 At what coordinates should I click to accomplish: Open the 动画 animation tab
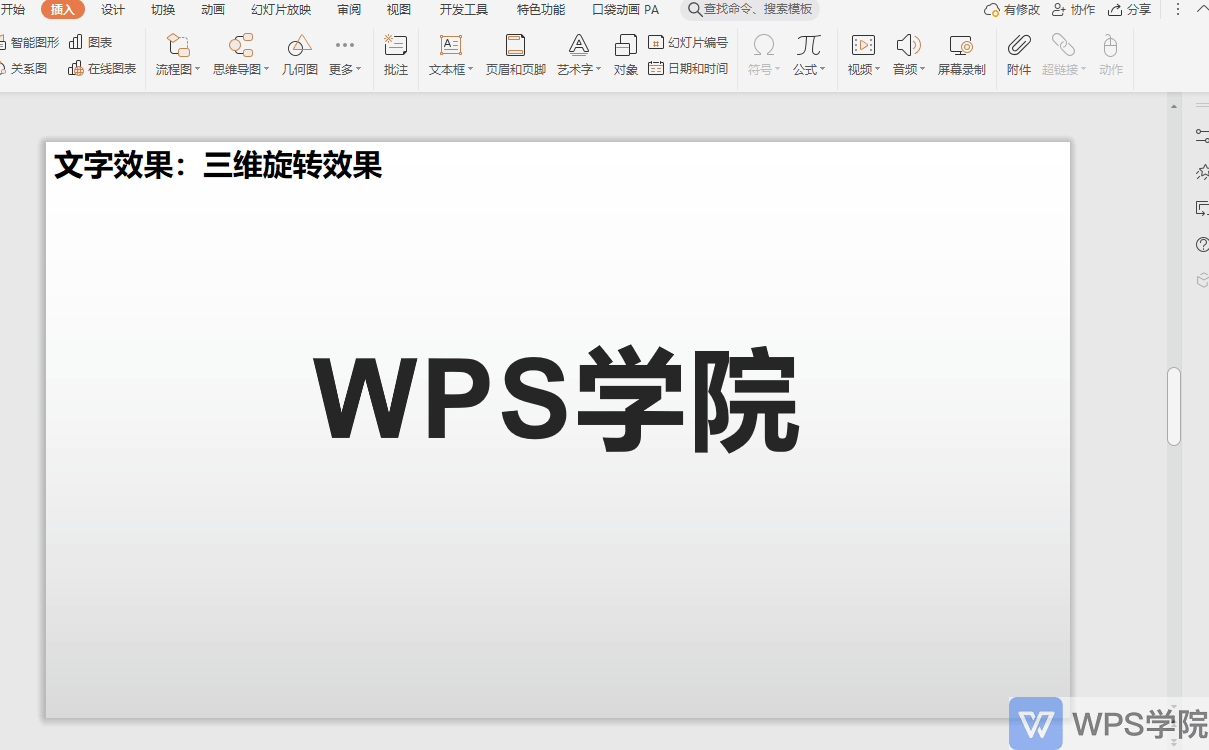pos(213,10)
